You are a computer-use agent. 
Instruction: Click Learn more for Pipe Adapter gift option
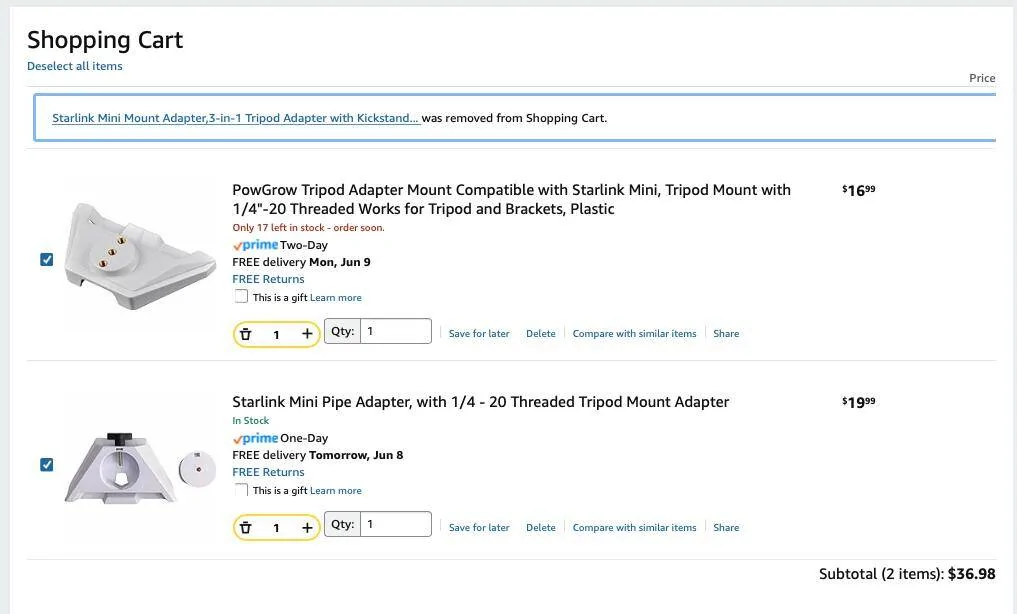pos(336,491)
